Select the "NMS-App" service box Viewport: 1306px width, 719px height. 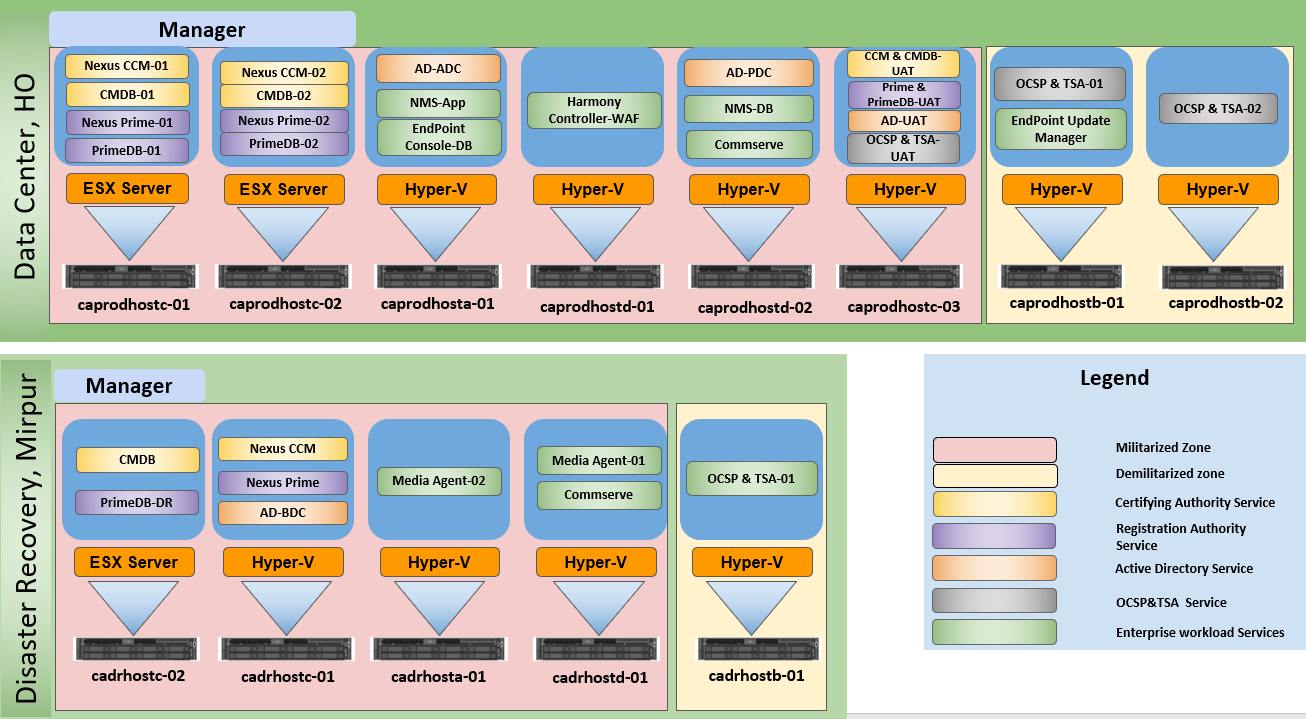(x=438, y=102)
